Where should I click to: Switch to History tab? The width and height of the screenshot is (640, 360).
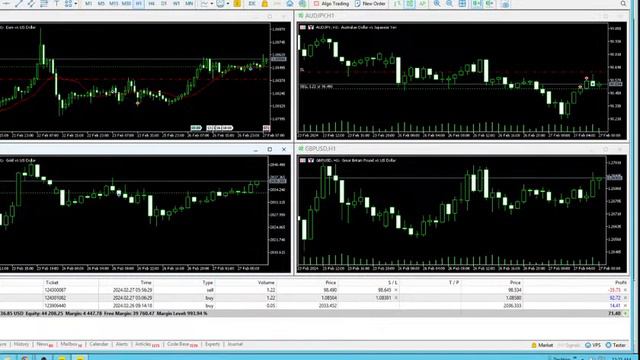tap(21, 344)
